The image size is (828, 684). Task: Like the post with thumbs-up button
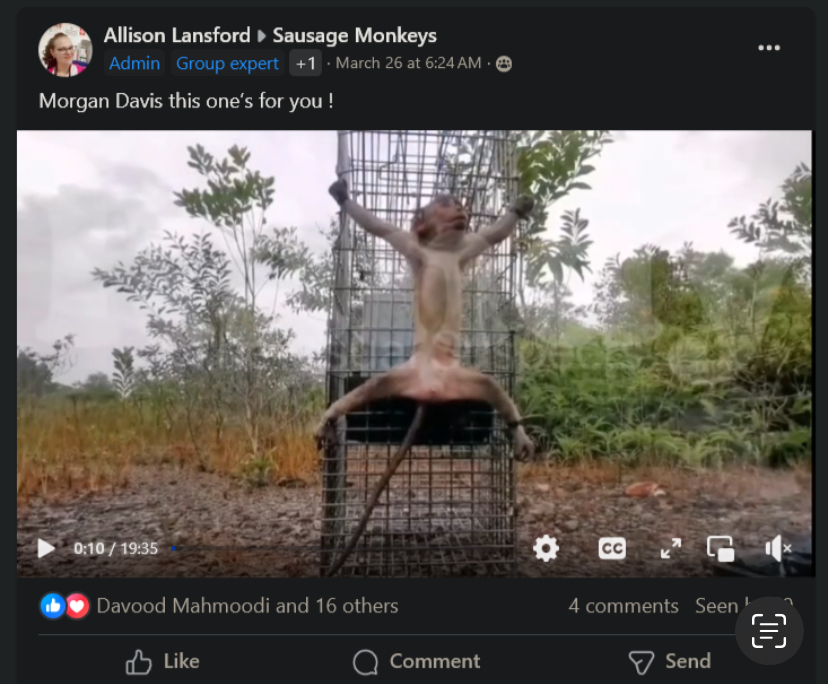(163, 661)
